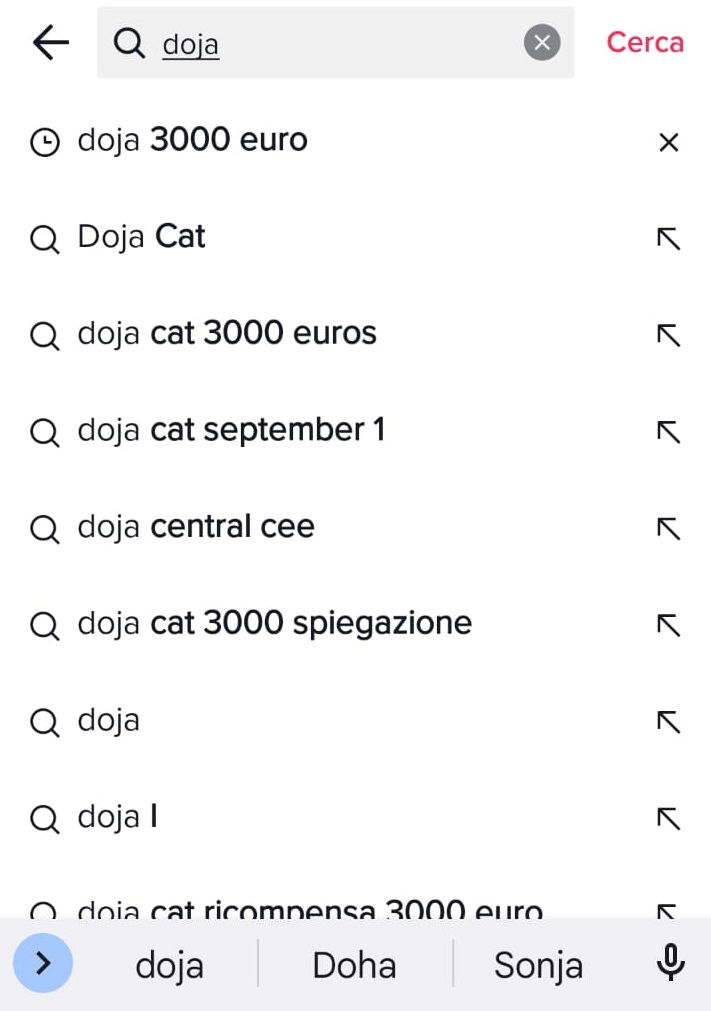Tap the search input containing doja

point(300,42)
